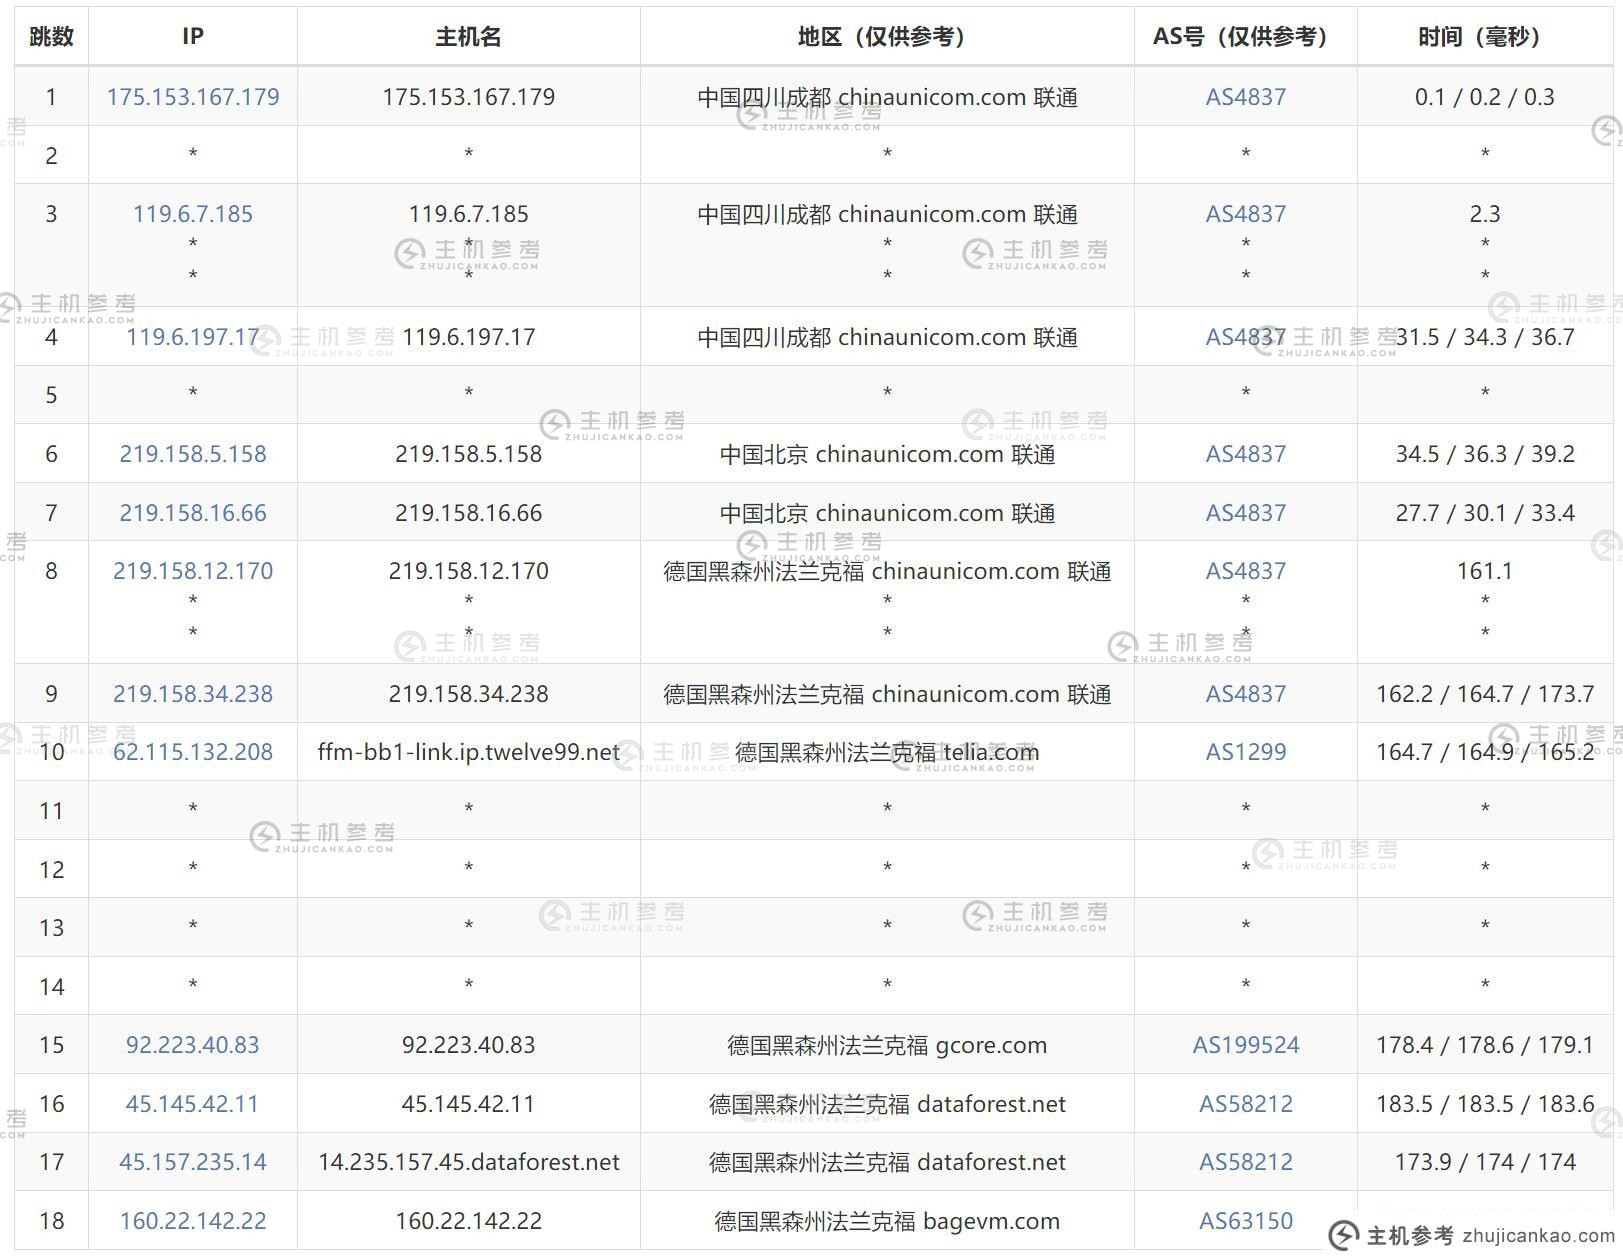Select time value 178.4 / 178.6 / 179.1
Viewport: 1623px width, 1260px height.
click(x=1485, y=1045)
